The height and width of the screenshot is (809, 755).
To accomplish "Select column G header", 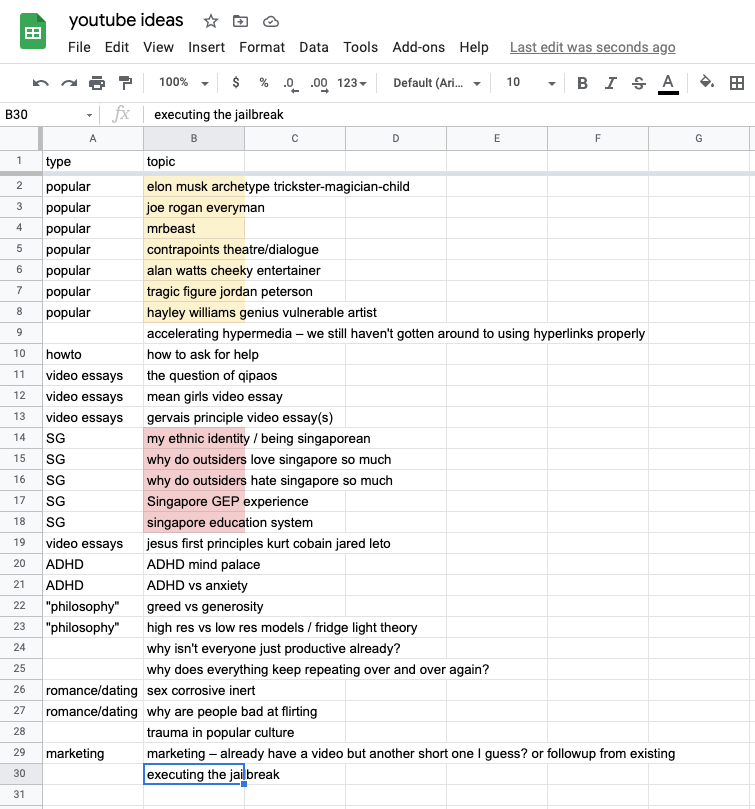I will (699, 138).
